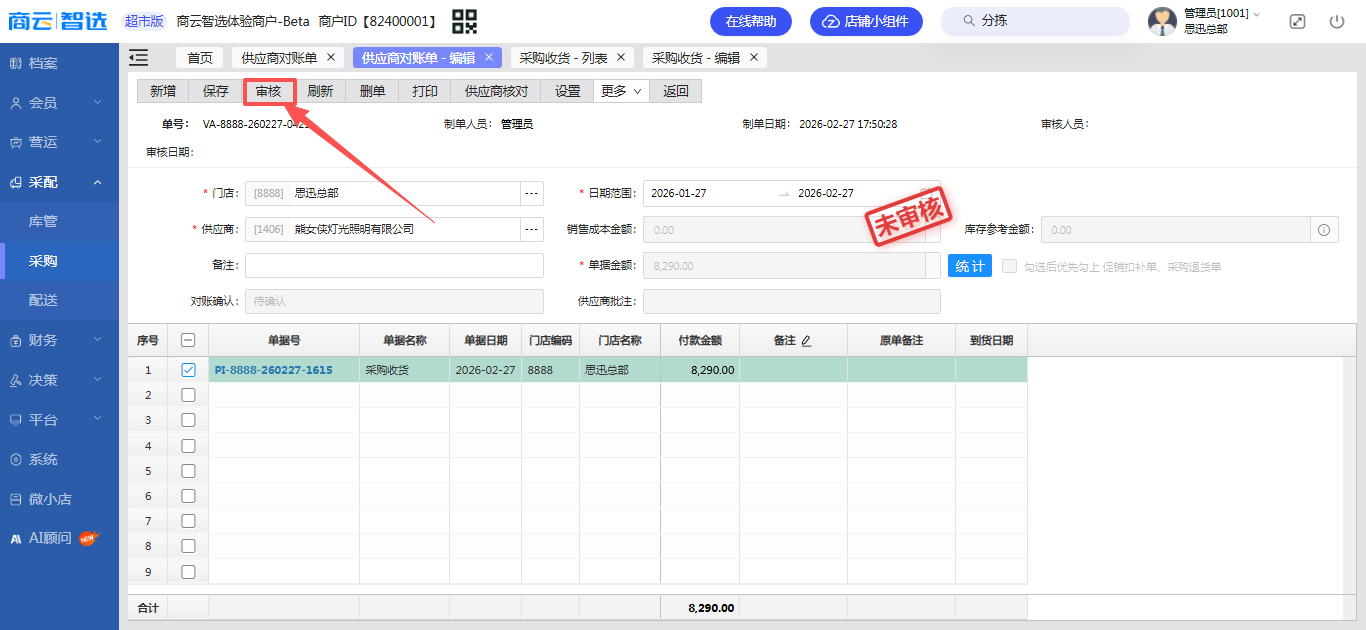The width and height of the screenshot is (1366, 630).
Task: Click the blue 统计 button
Action: pos(969,266)
